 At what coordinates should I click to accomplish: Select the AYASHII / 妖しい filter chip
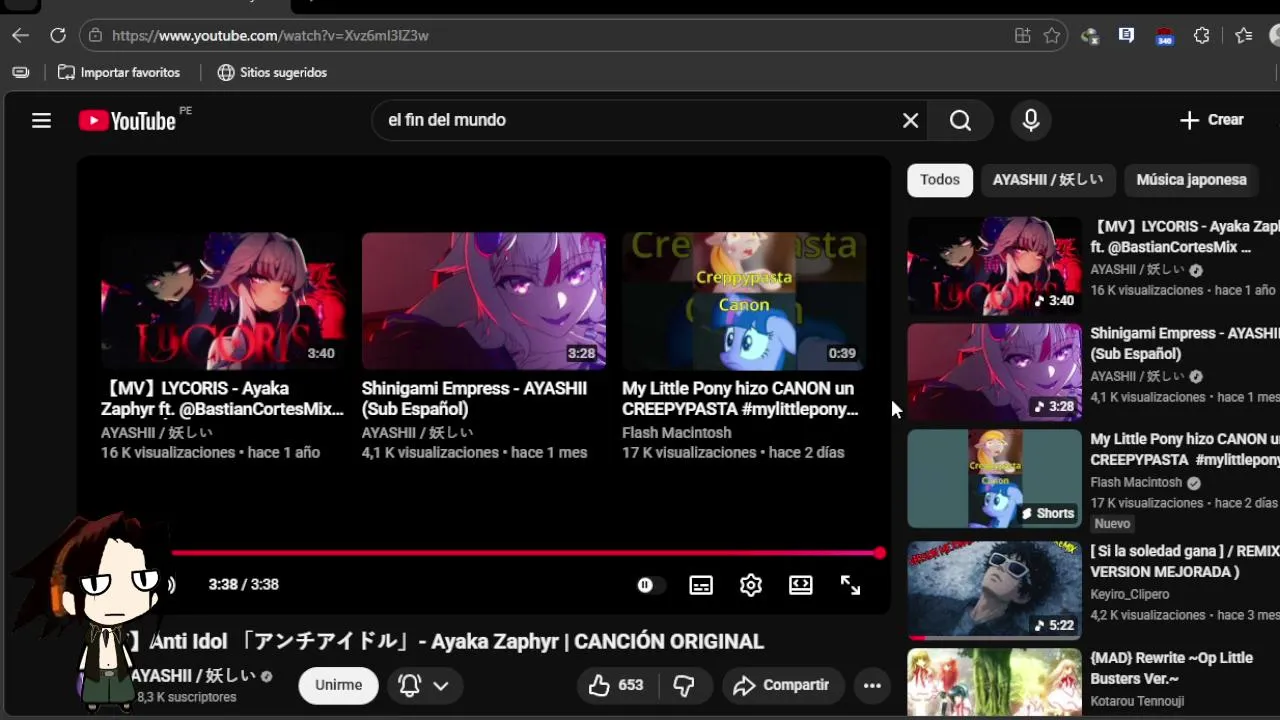click(x=1048, y=180)
